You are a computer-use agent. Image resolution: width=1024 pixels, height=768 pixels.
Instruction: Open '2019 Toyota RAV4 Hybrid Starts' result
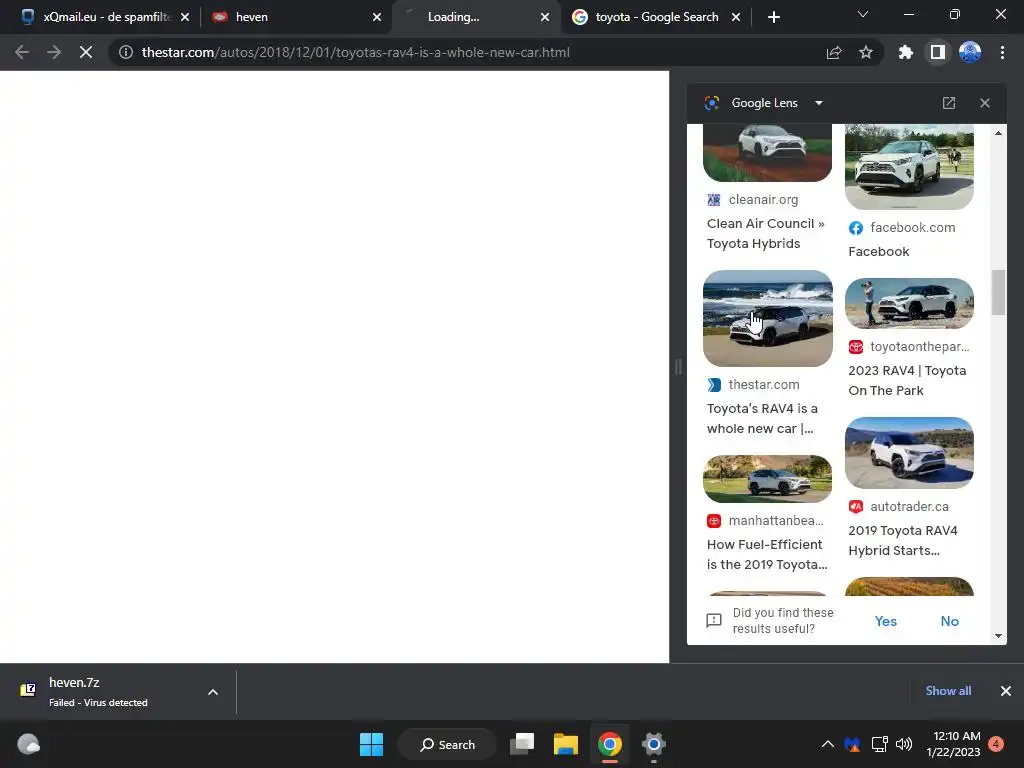(903, 540)
